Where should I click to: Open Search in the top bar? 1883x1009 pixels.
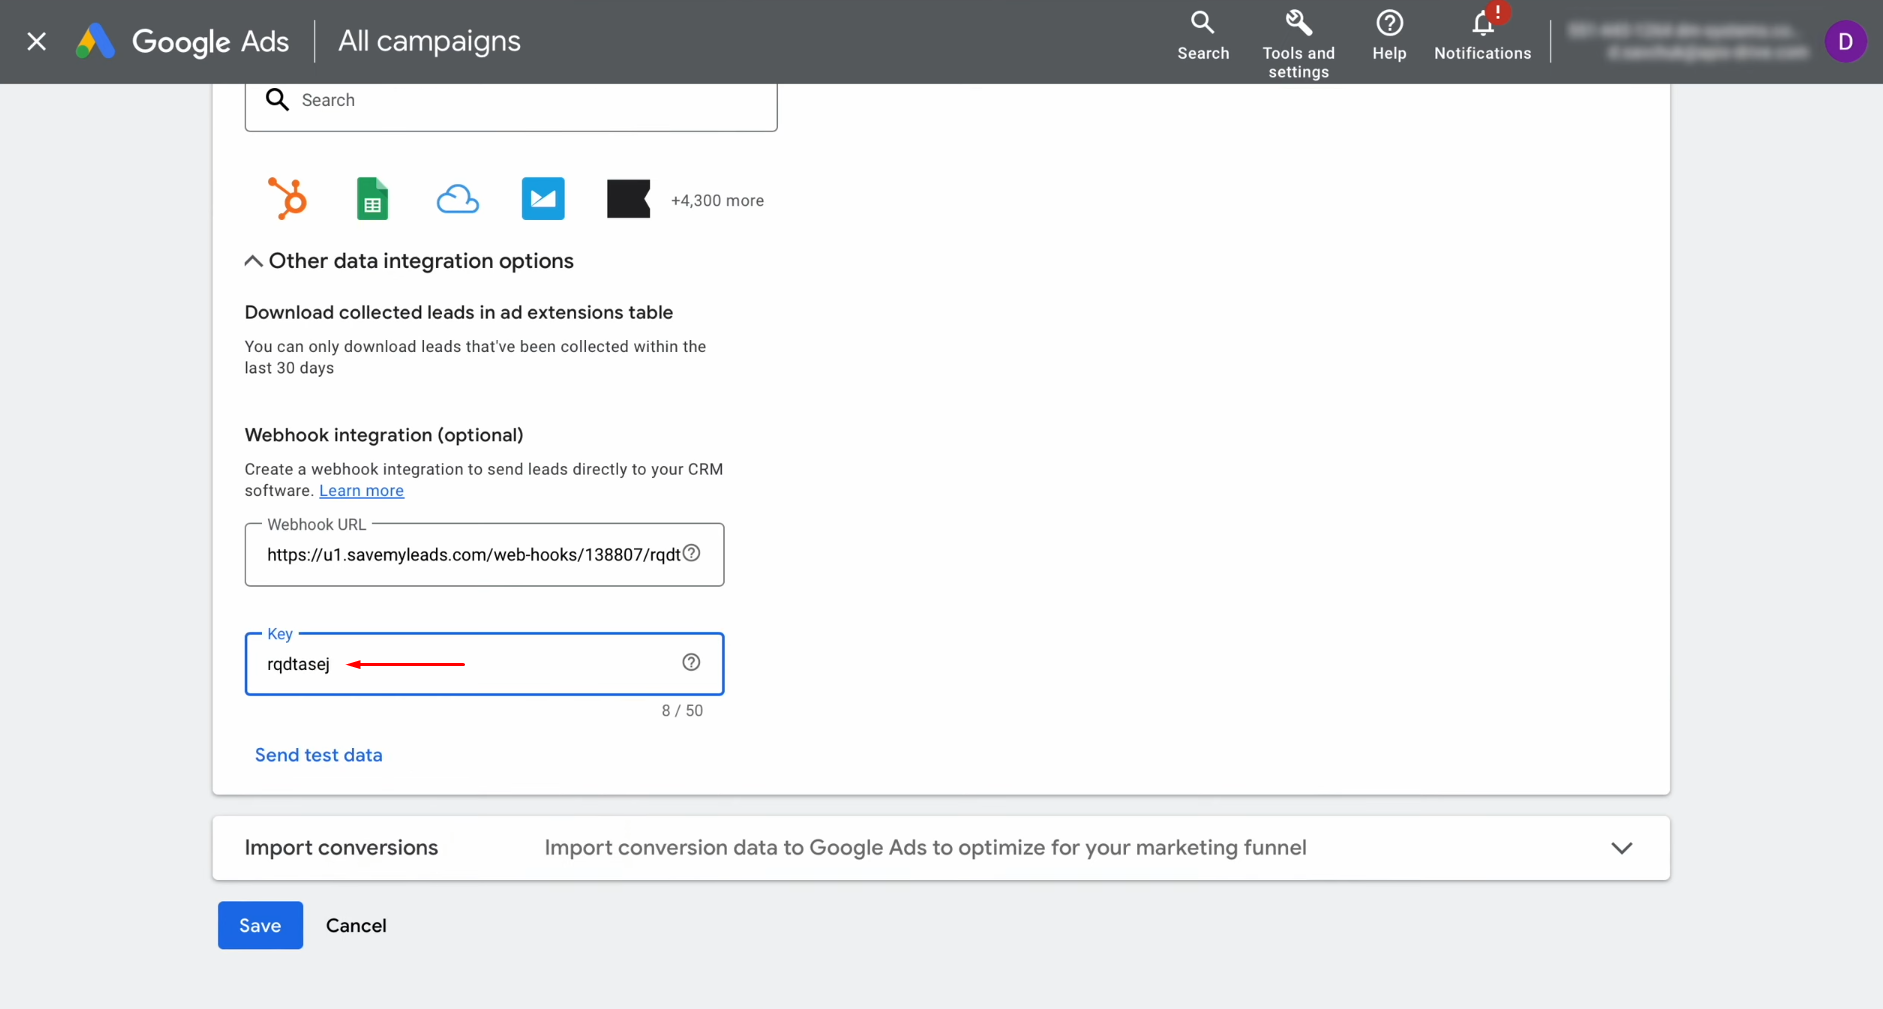click(x=1203, y=36)
